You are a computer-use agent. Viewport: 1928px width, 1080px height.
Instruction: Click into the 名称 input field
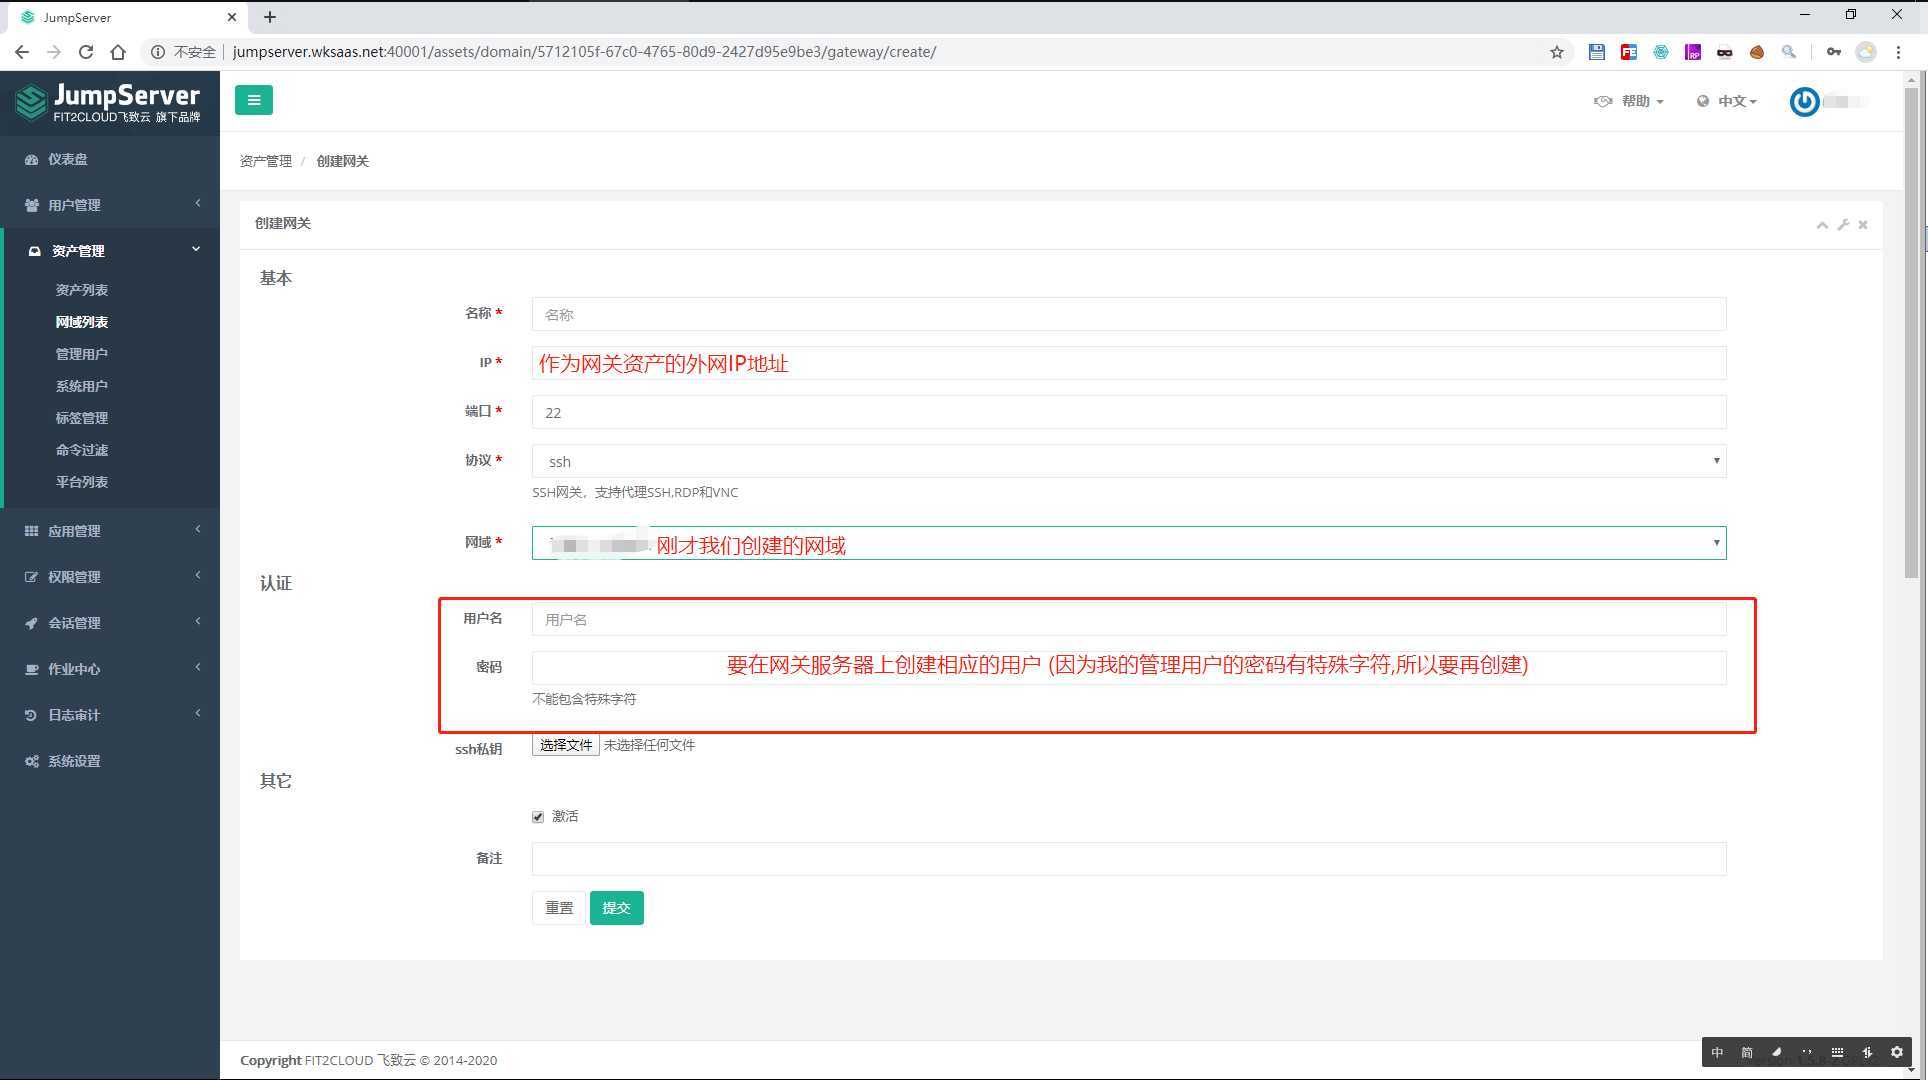[1129, 314]
